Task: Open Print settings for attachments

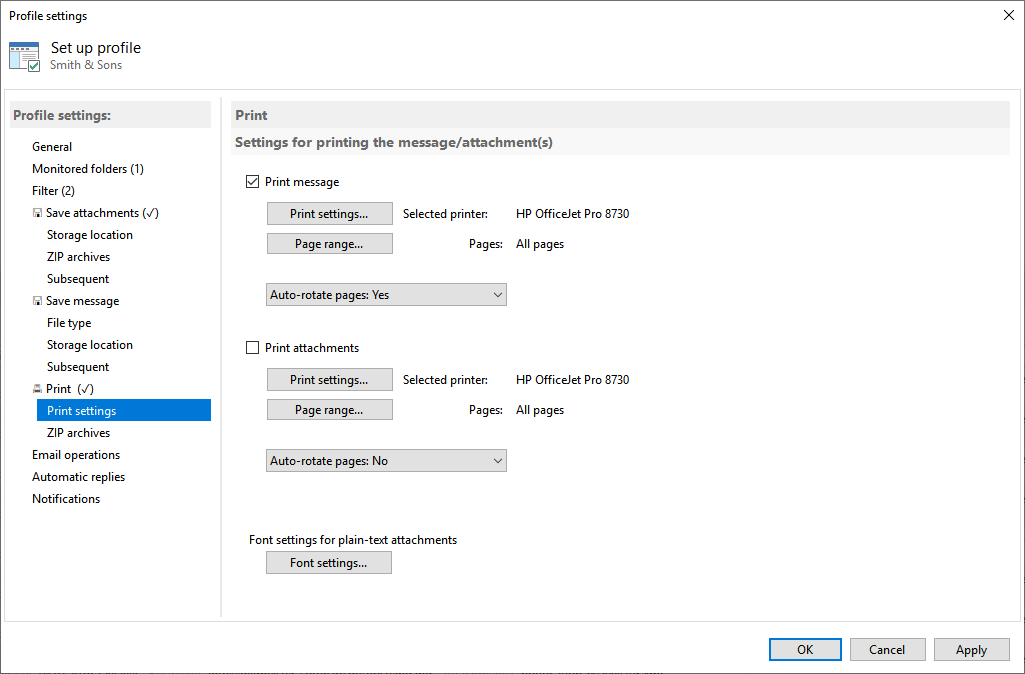Action: (x=329, y=379)
